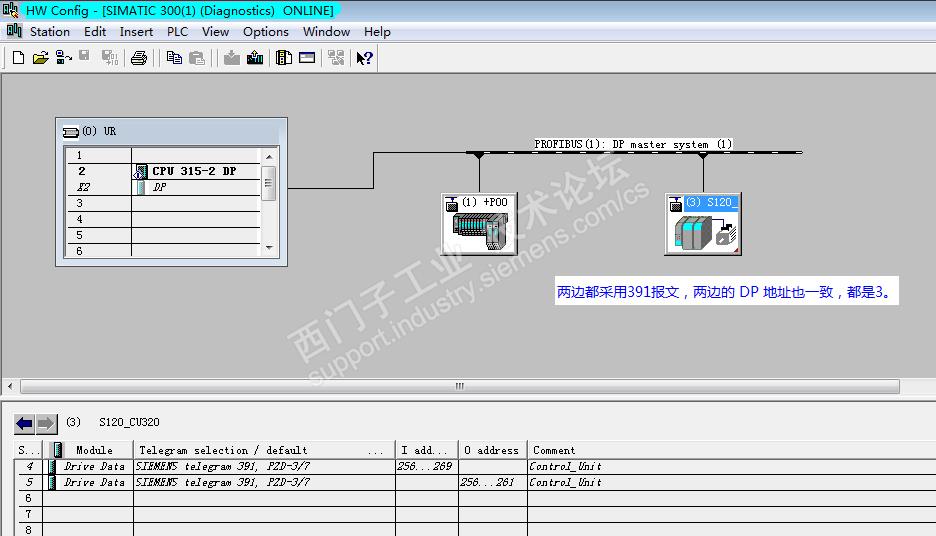The width and height of the screenshot is (936, 536).
Task: Click the horizontal scrollbar thumb
Action: (x=460, y=386)
